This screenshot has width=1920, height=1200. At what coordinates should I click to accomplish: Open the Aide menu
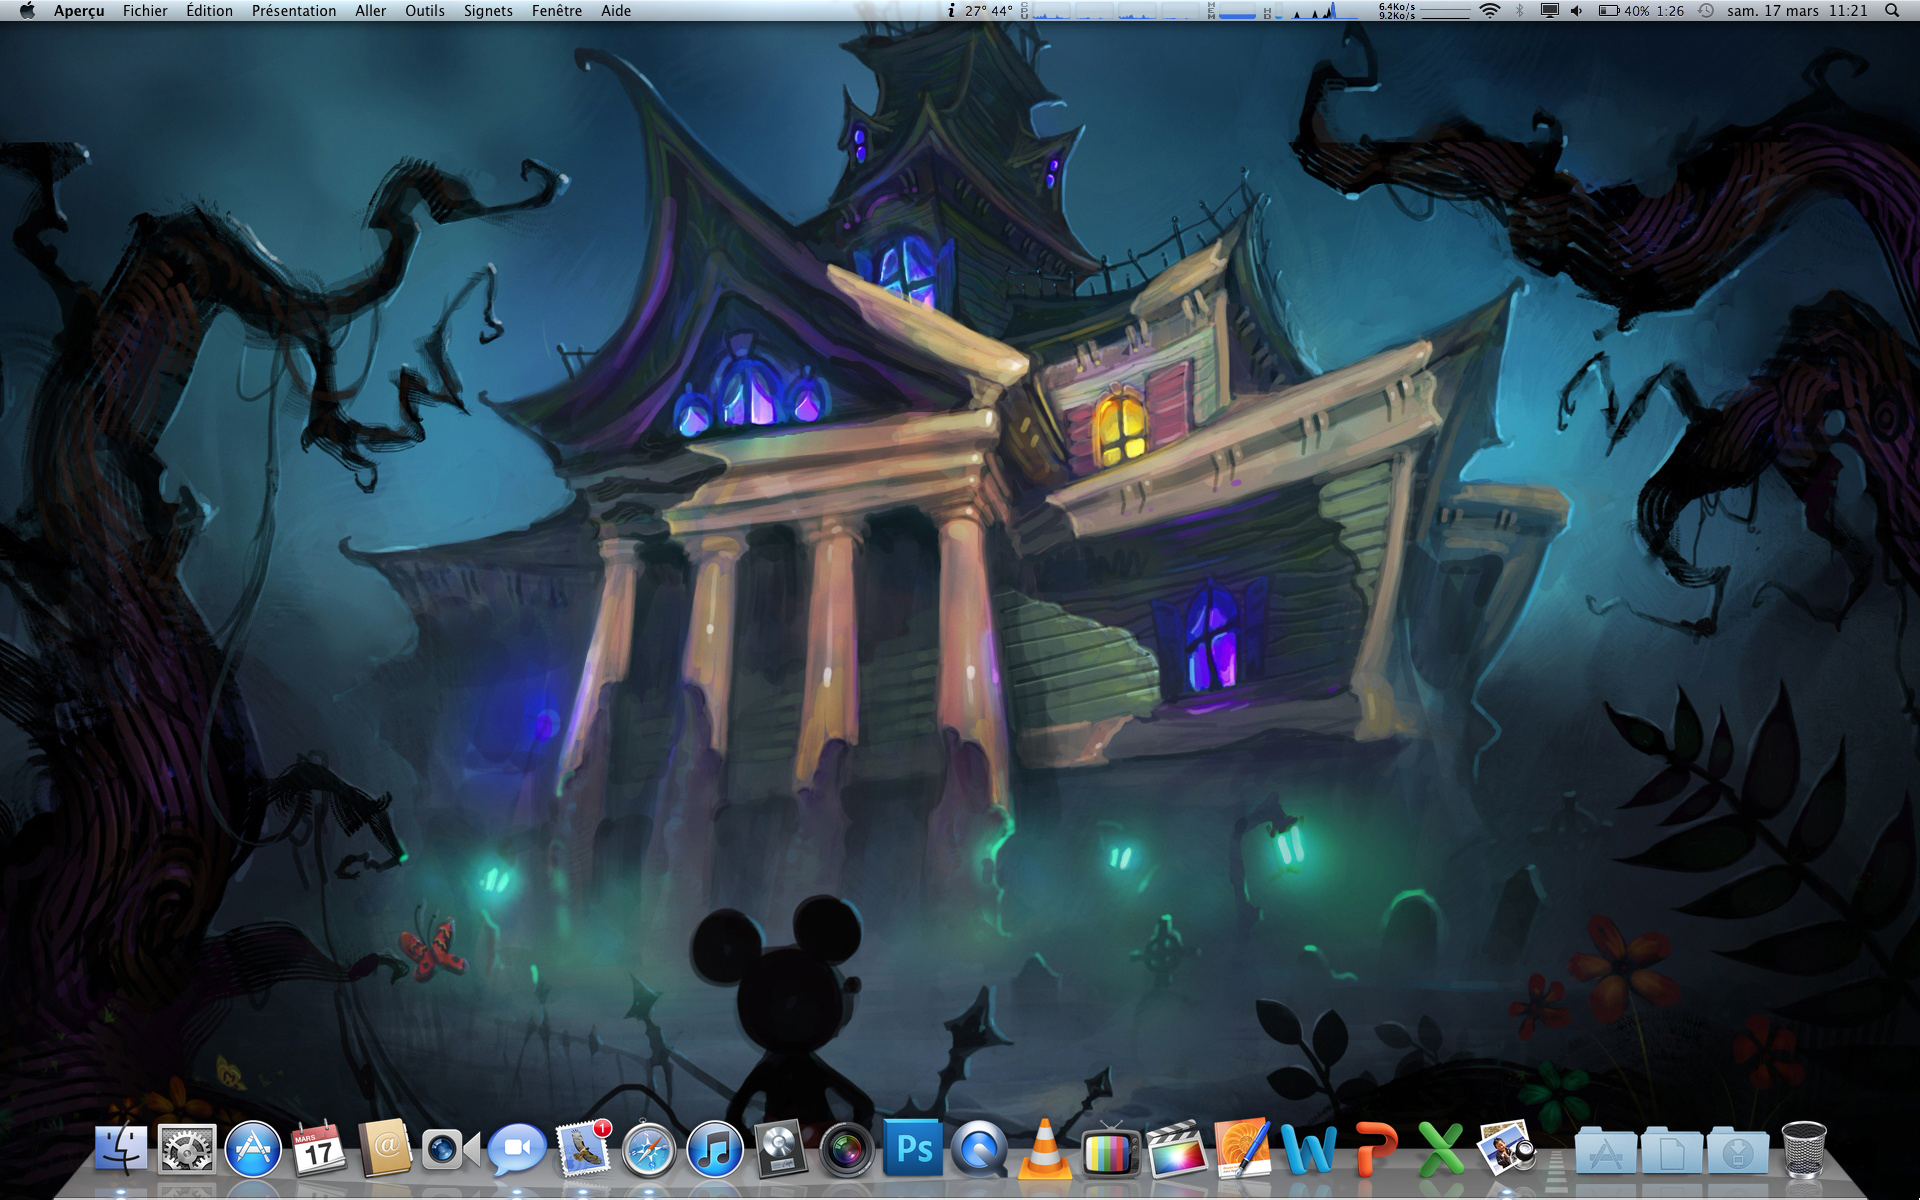616,11
